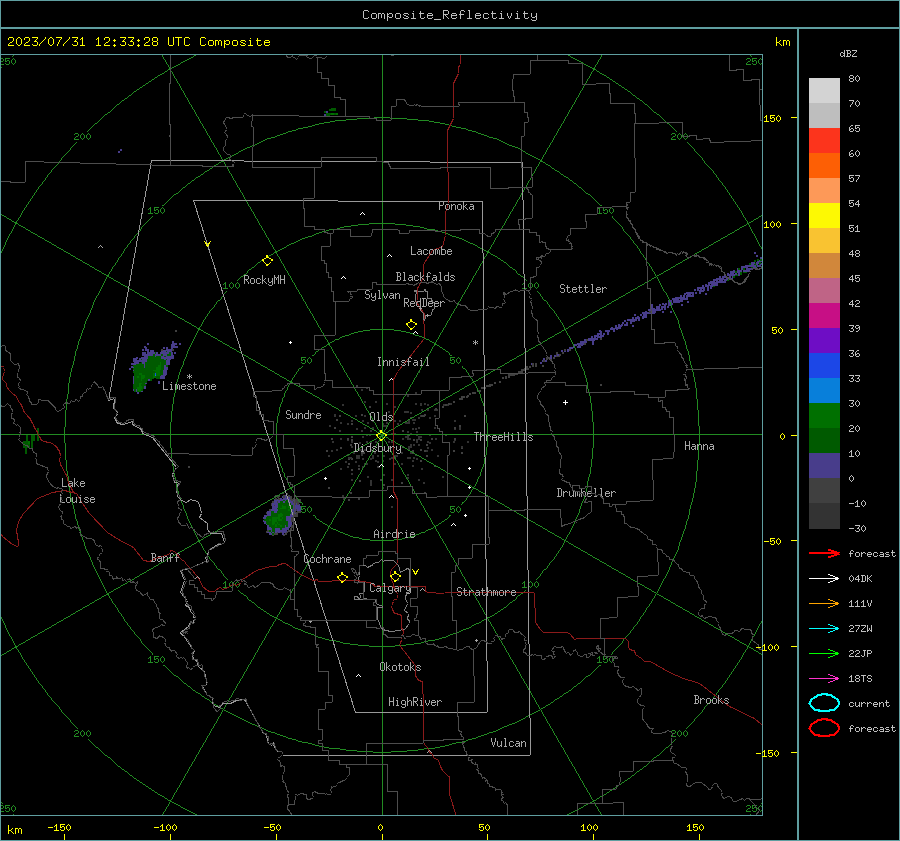
Task: Click the Lake Louise label
Action: 77,491
